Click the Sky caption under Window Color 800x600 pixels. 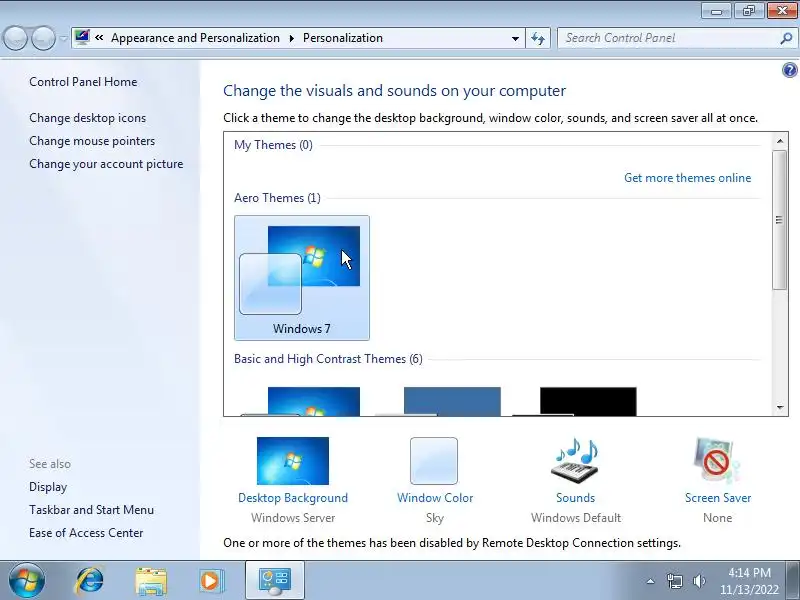435,518
